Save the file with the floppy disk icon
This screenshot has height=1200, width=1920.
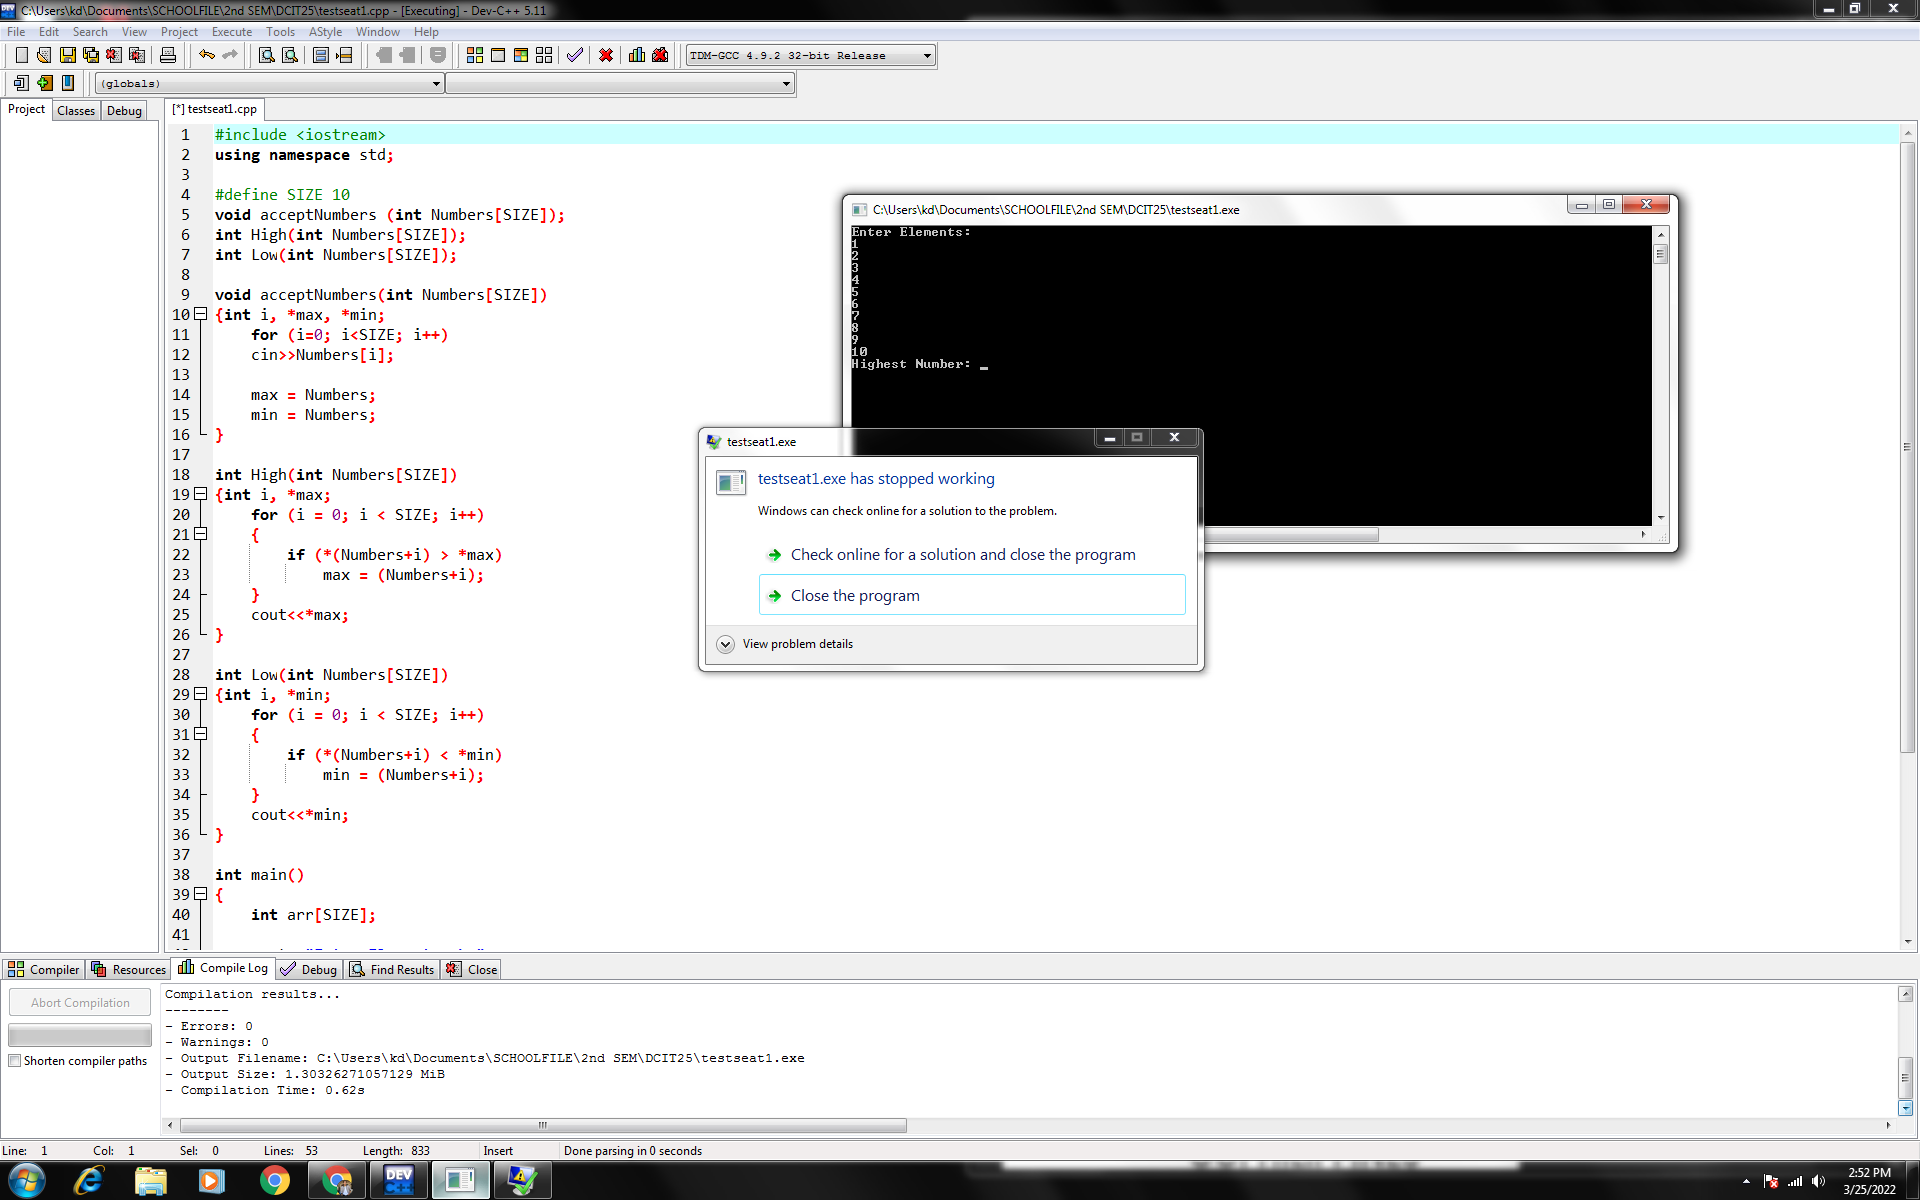point(67,55)
